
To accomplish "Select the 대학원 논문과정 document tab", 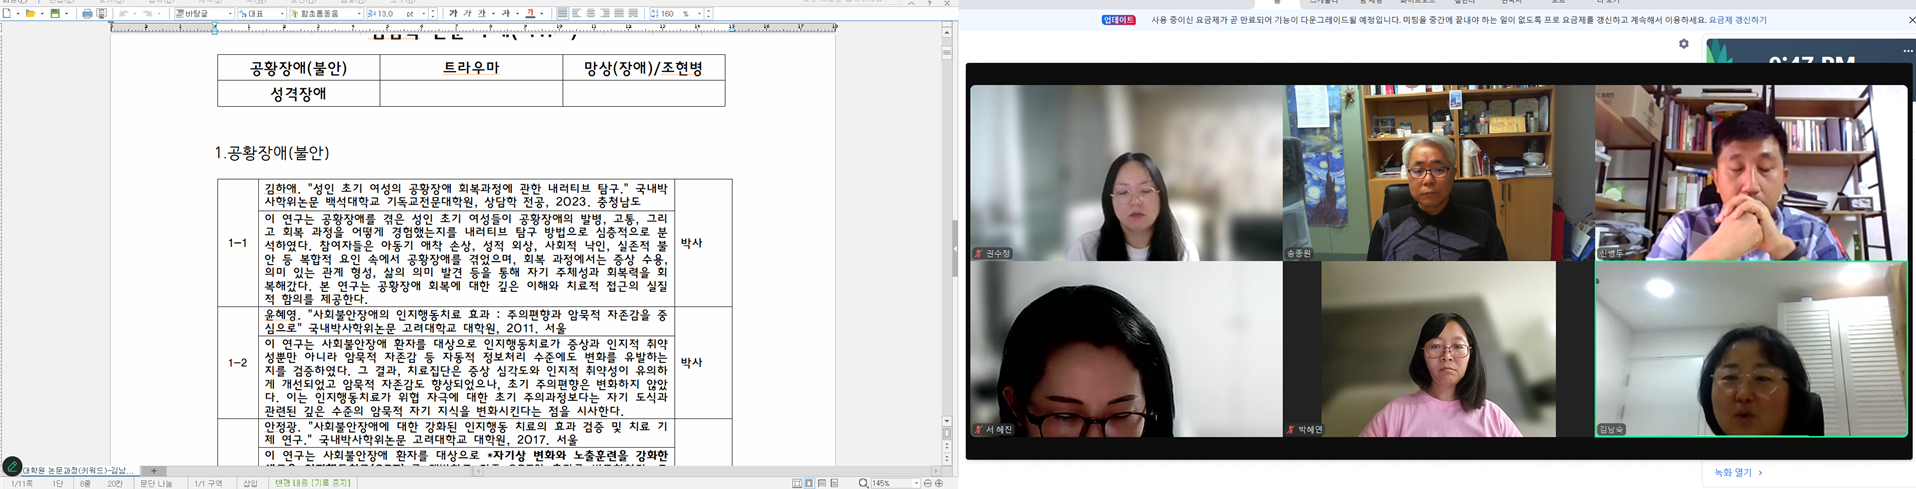I will click(x=78, y=470).
